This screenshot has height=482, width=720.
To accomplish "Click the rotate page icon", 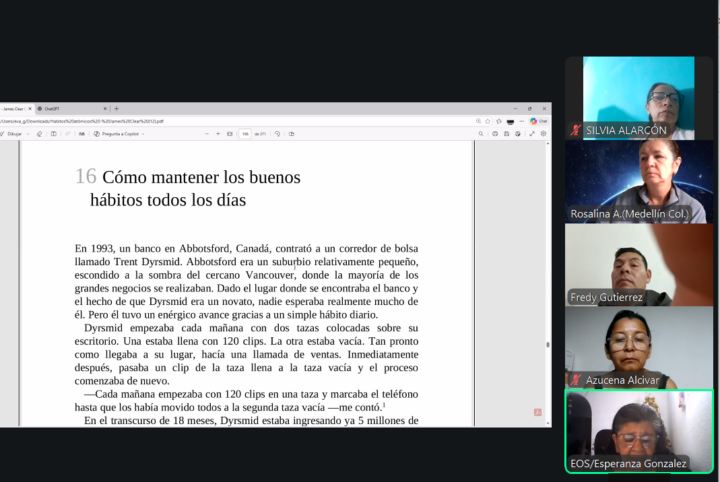I will point(277,133).
